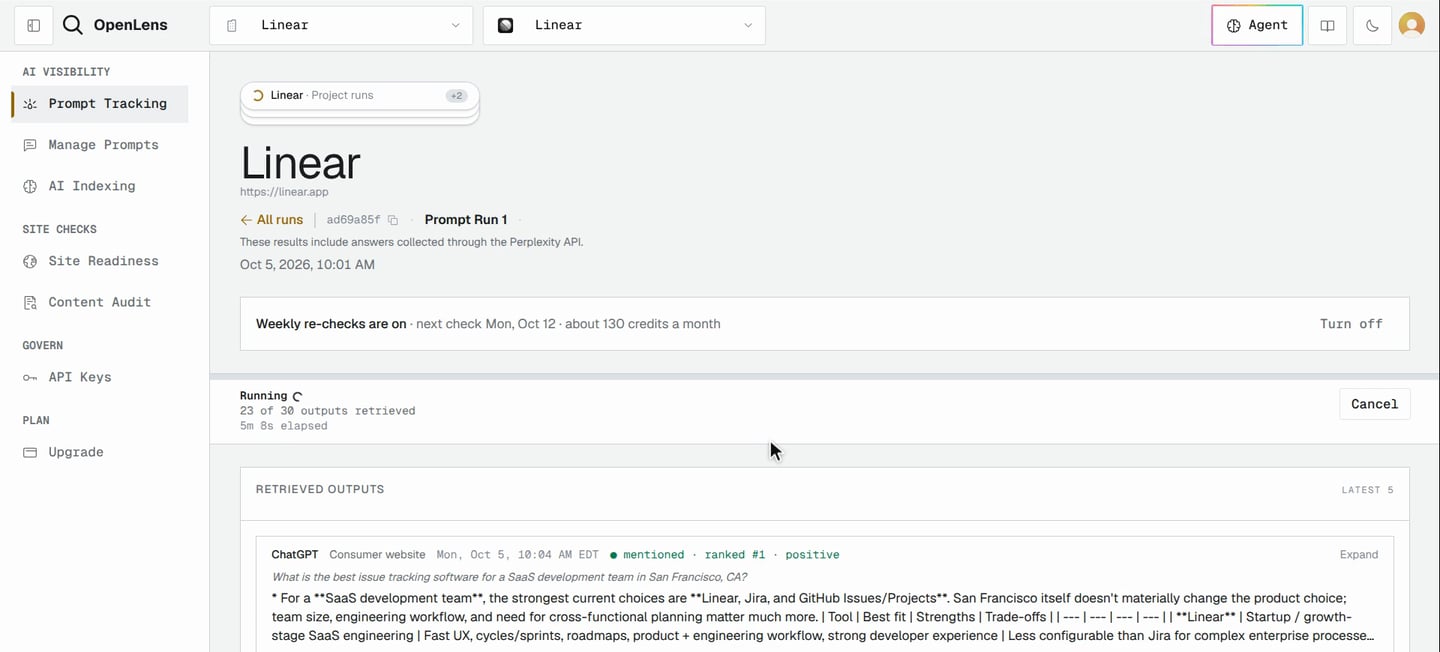The image size is (1440, 652).
Task: Click the +2 runs badge
Action: (x=456, y=96)
